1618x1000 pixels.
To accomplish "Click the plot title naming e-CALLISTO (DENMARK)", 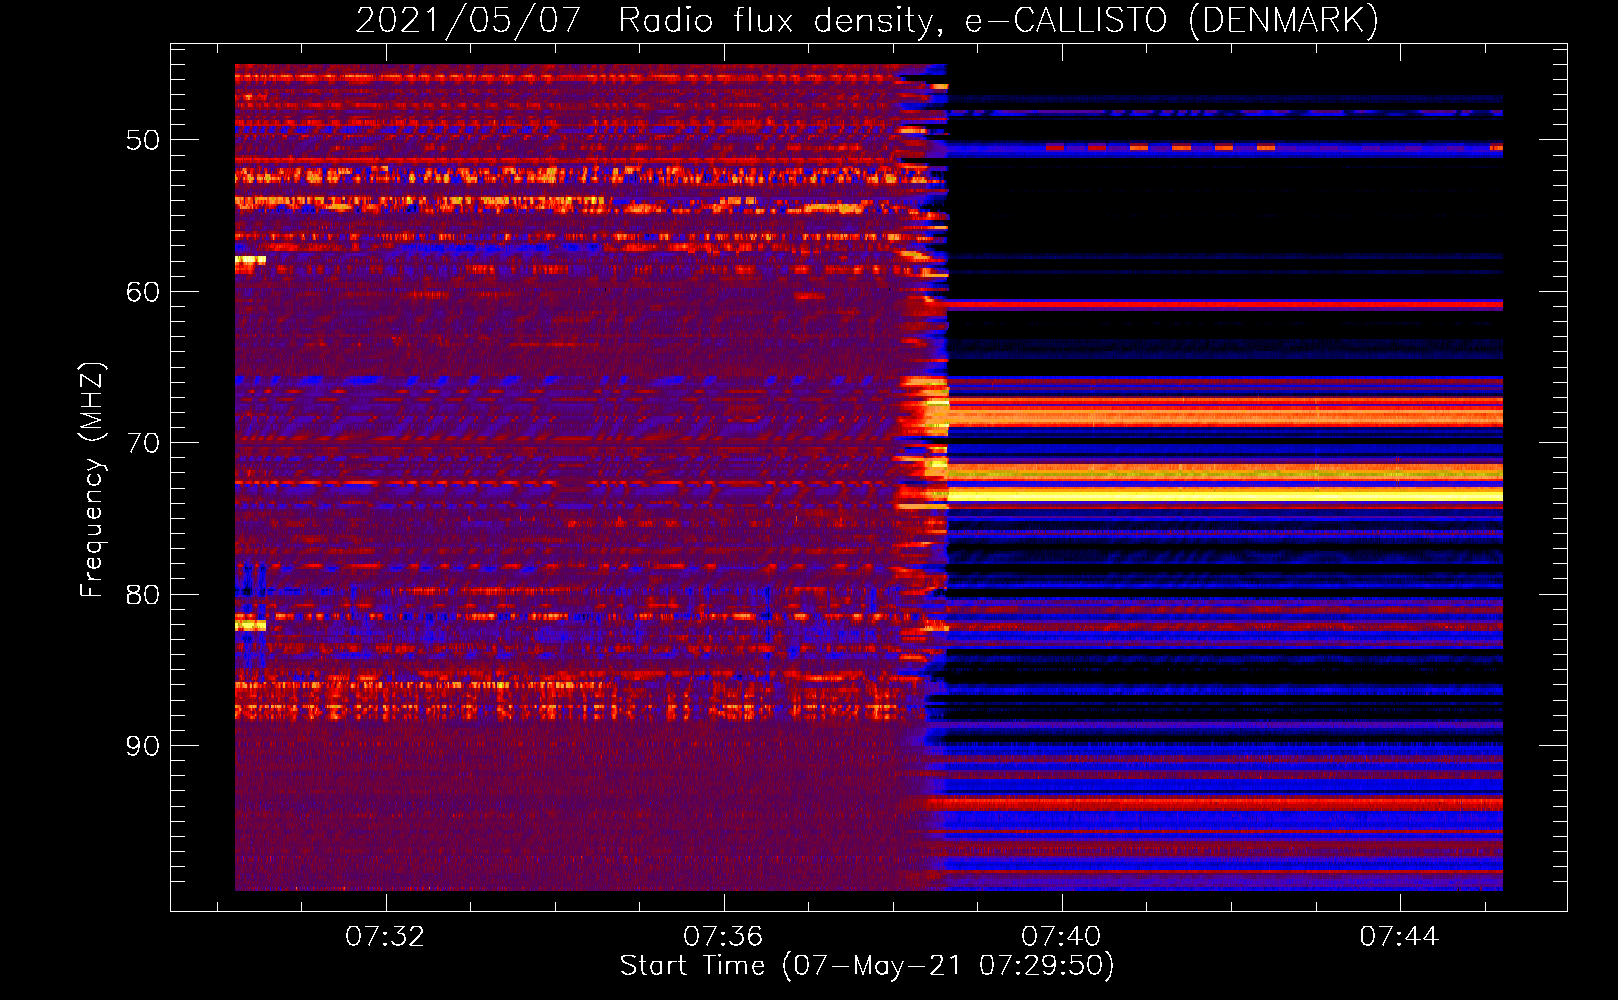I will point(867,20).
